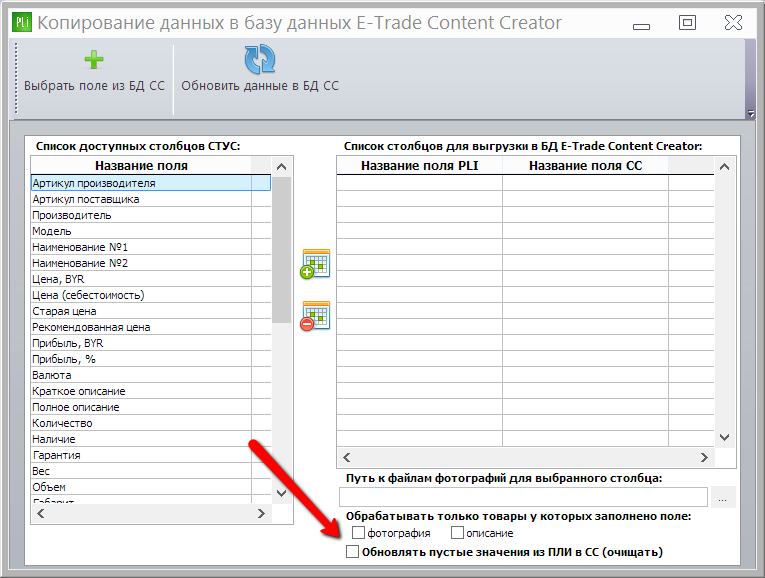Enable the 'описание' checkbox
The height and width of the screenshot is (578, 765).
pos(457,533)
